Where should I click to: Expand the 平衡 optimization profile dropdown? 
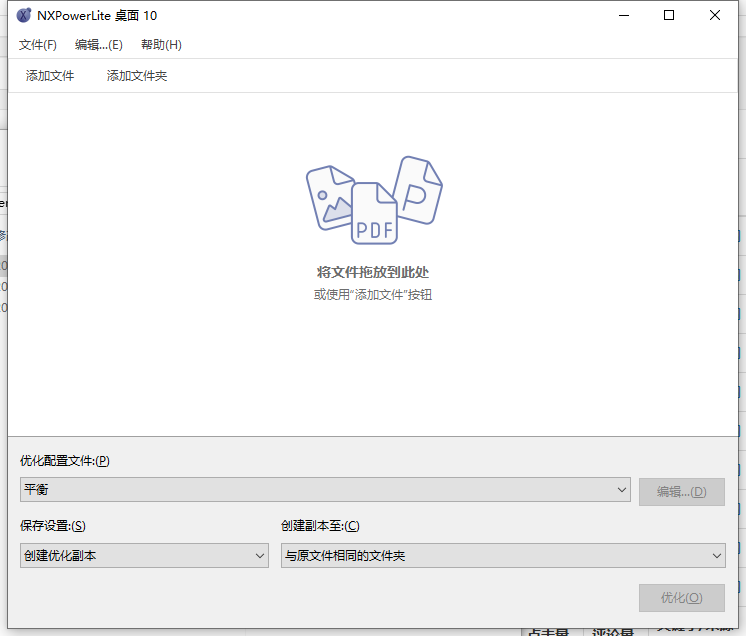tap(325, 490)
